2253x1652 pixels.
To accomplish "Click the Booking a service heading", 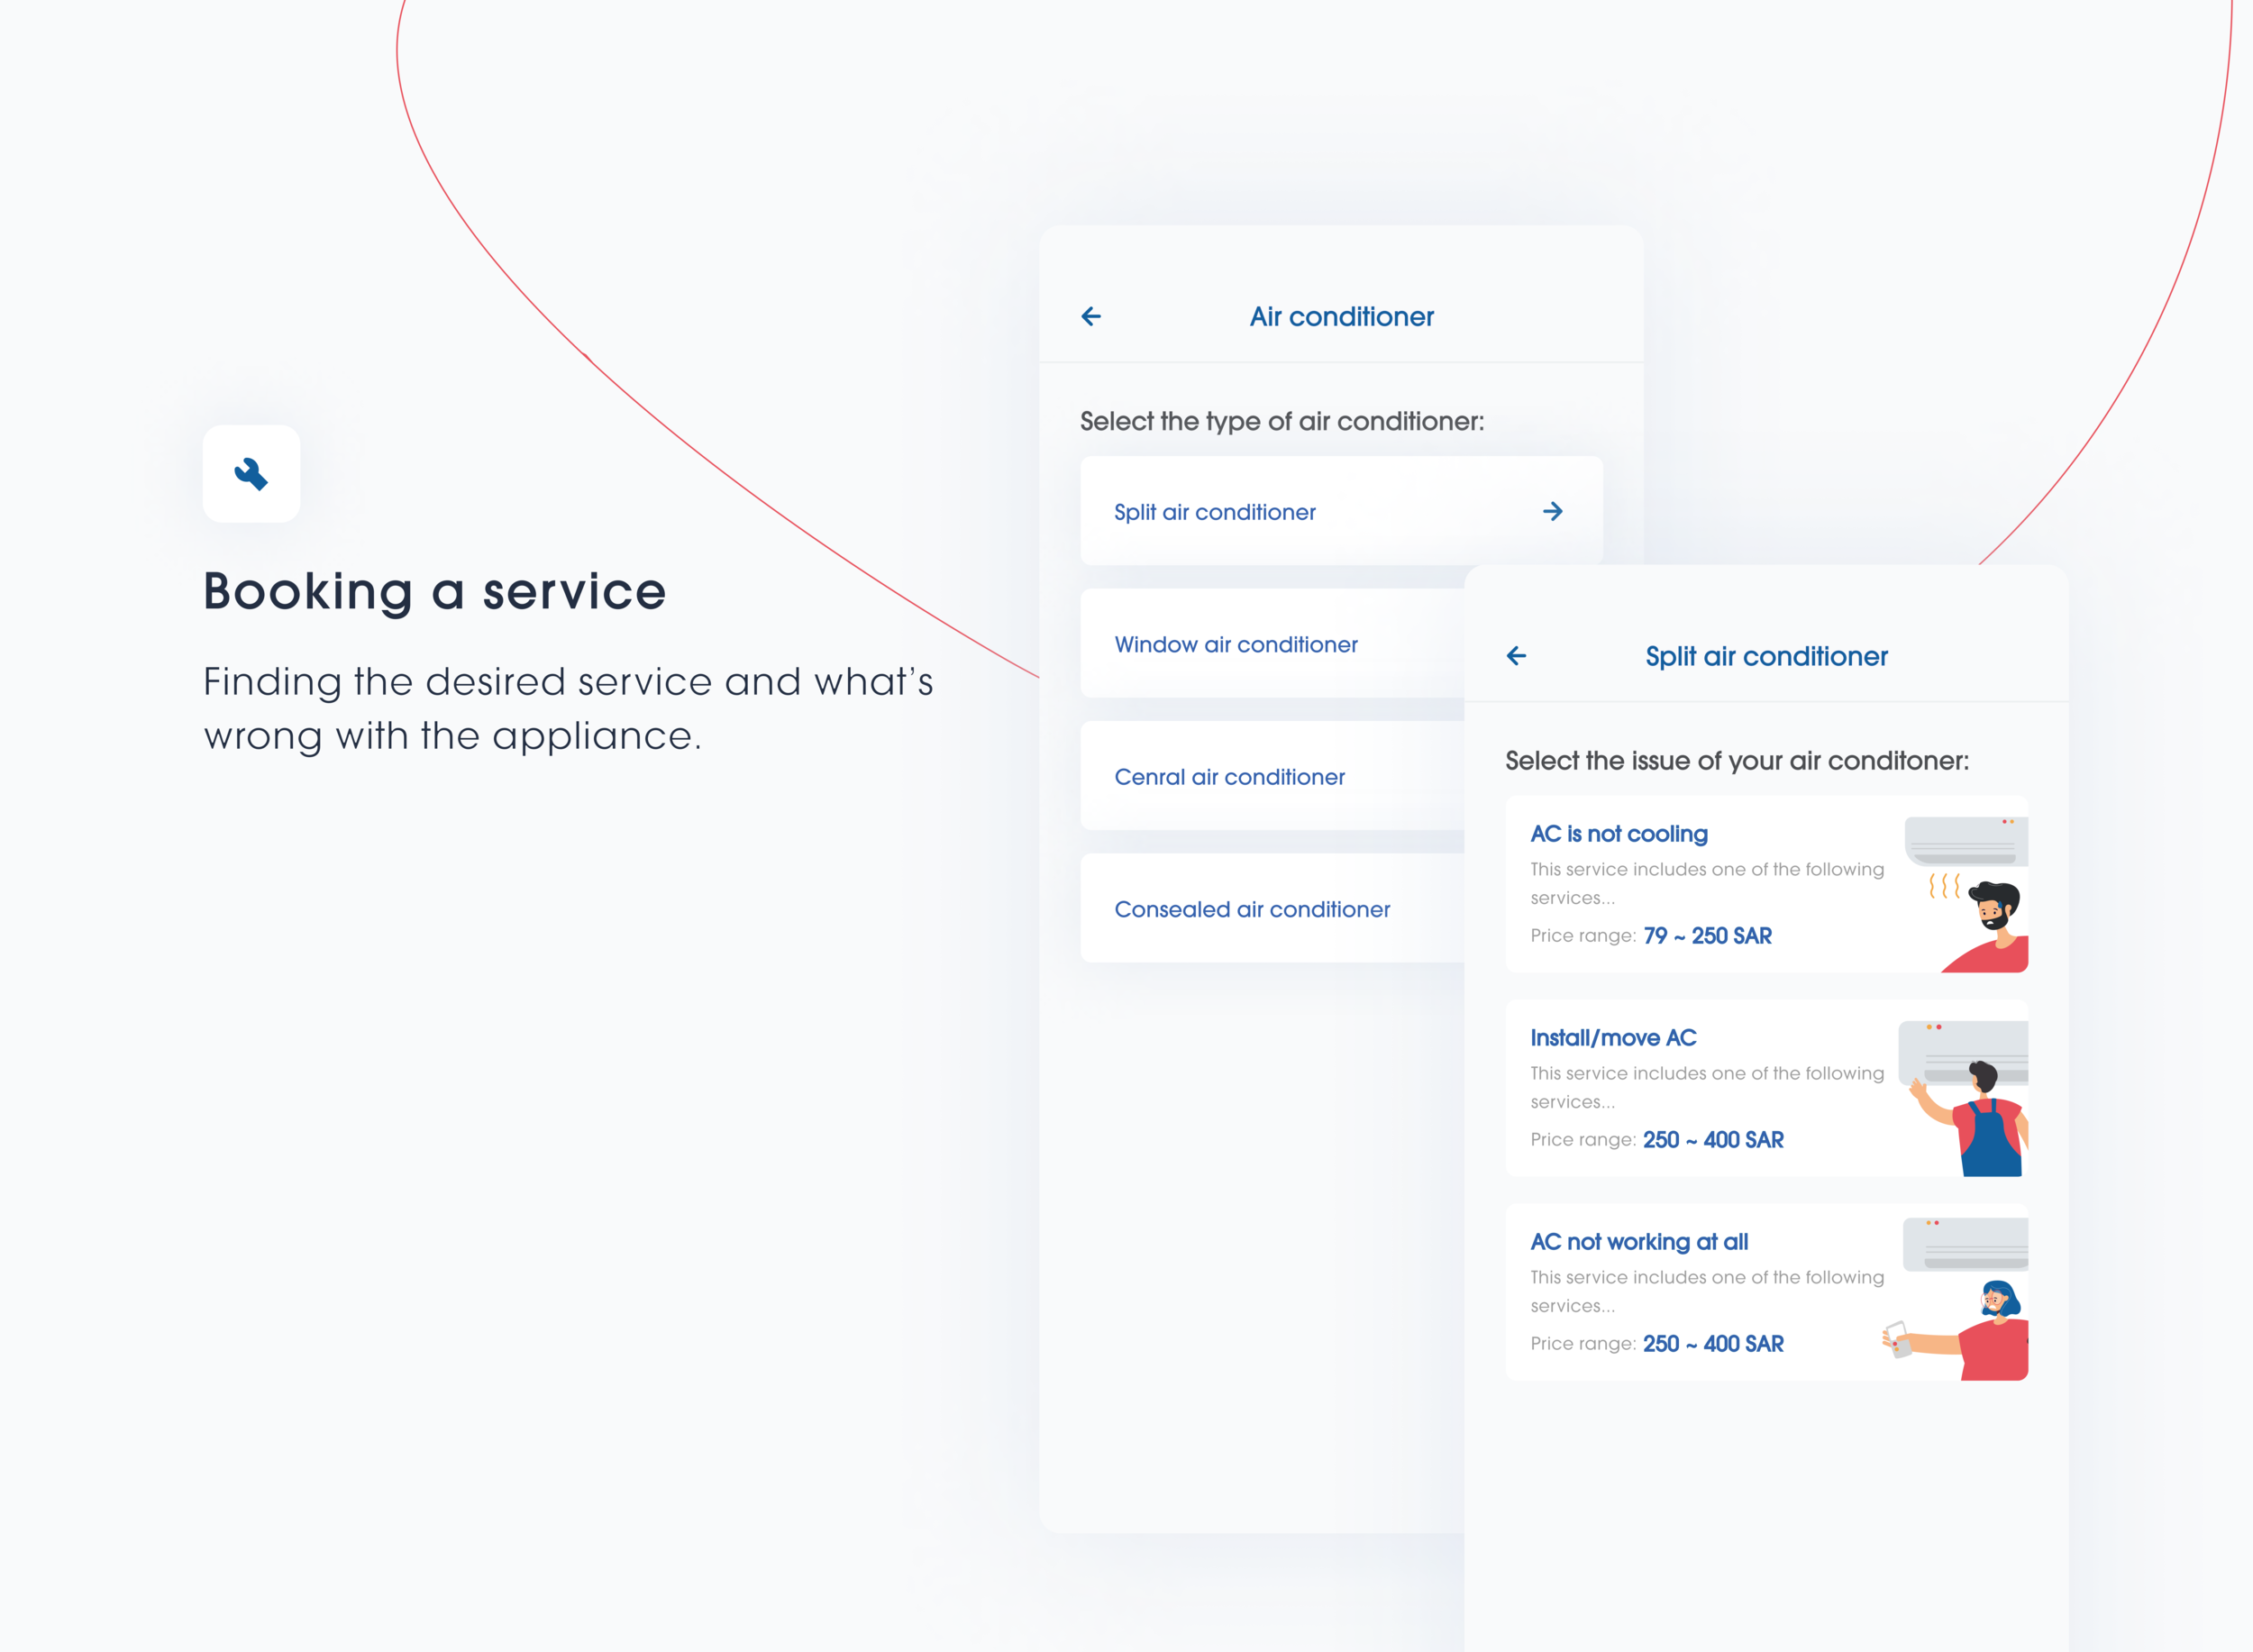I will pyautogui.click(x=435, y=591).
